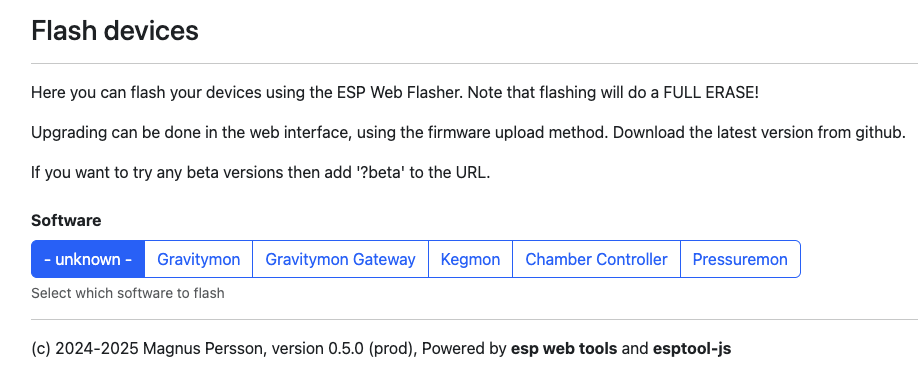This screenshot has height=380, width=918.
Task: Select the Gravitymon Gateway option
Action: click(340, 259)
